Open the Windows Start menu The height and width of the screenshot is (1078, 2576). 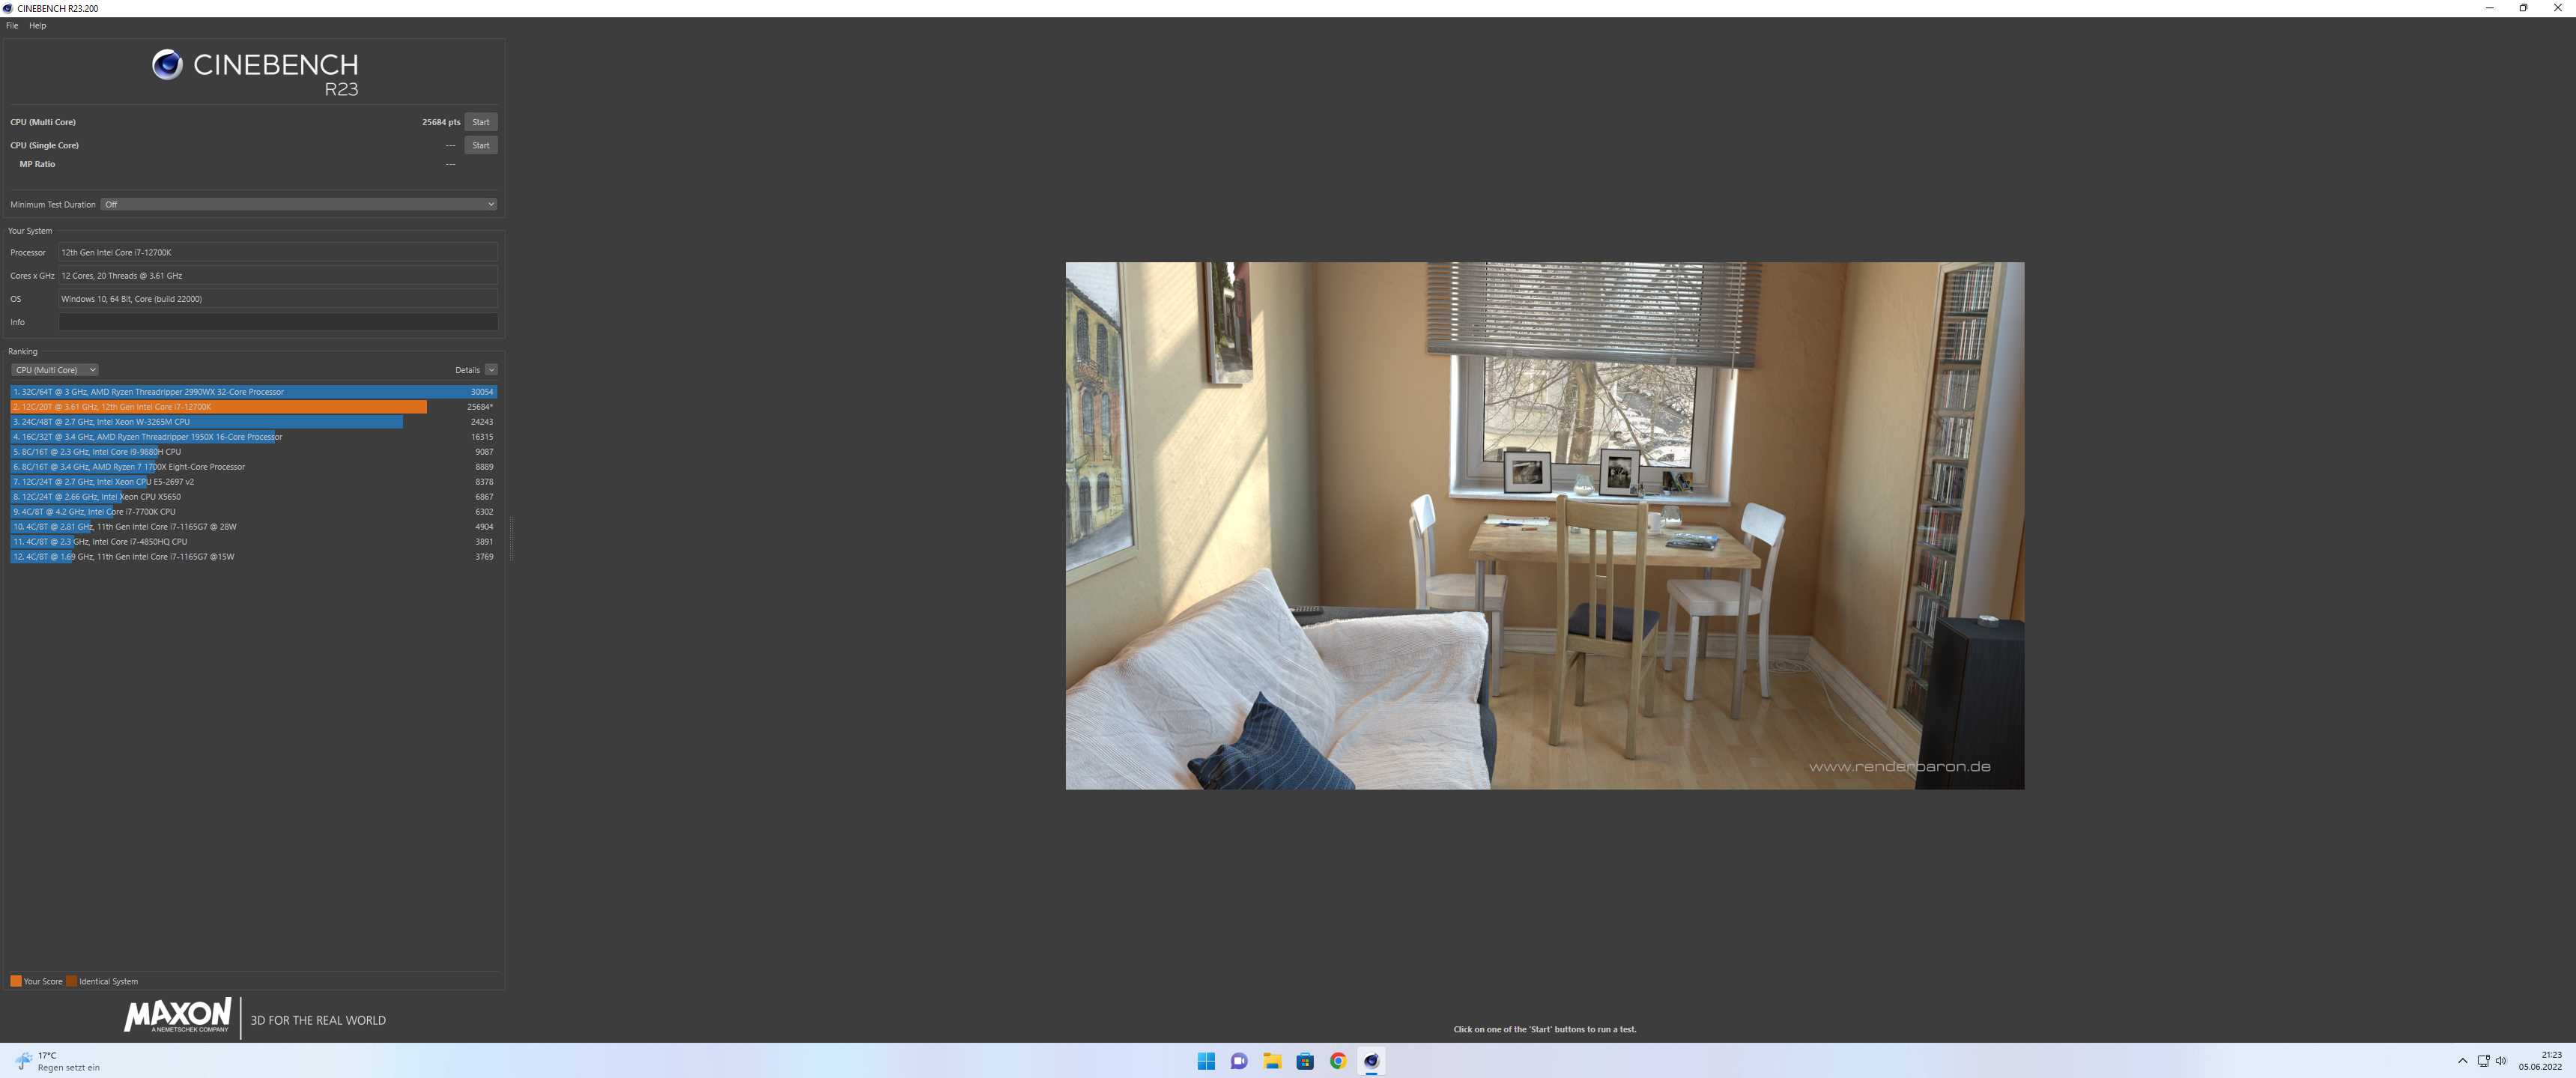tap(1206, 1061)
